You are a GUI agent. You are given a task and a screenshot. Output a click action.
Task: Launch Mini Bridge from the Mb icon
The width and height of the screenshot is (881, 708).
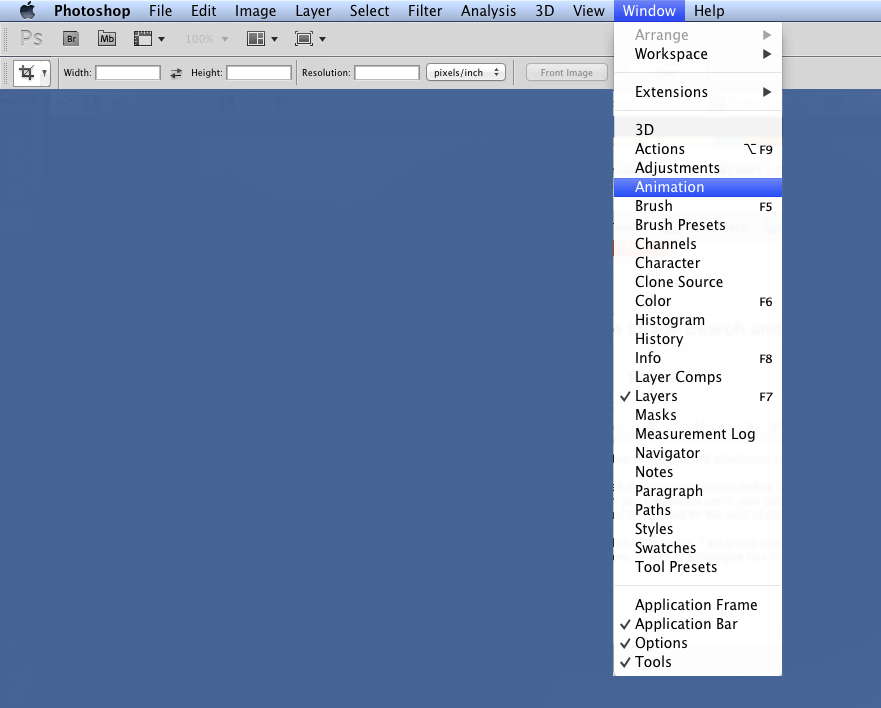click(107, 39)
